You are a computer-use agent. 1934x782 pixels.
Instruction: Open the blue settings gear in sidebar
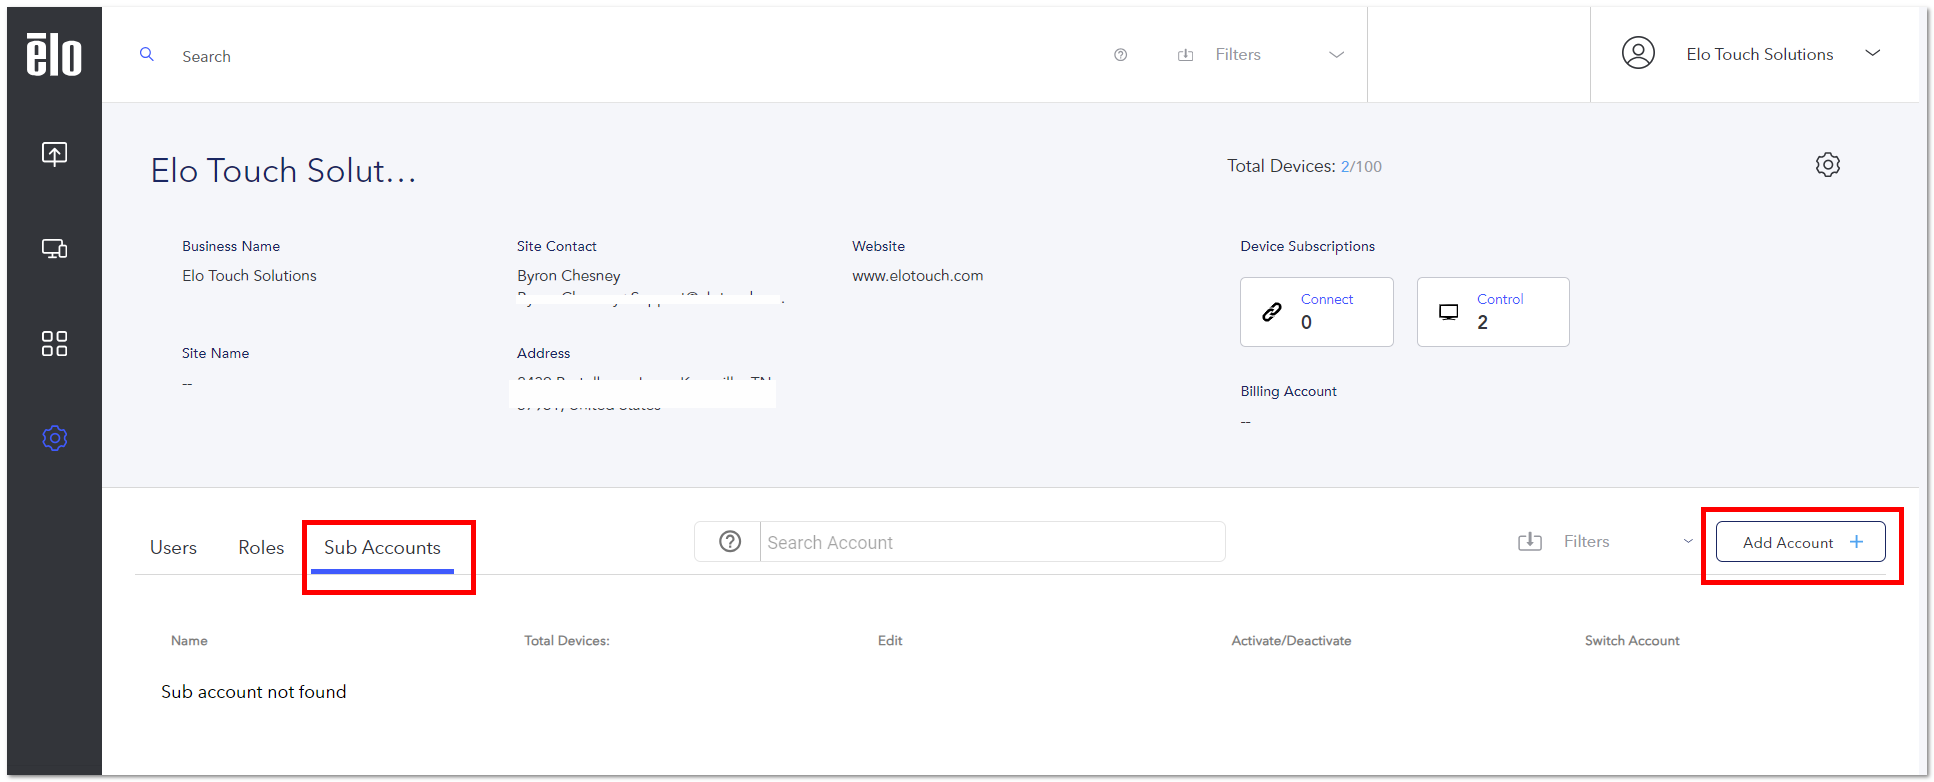[54, 438]
